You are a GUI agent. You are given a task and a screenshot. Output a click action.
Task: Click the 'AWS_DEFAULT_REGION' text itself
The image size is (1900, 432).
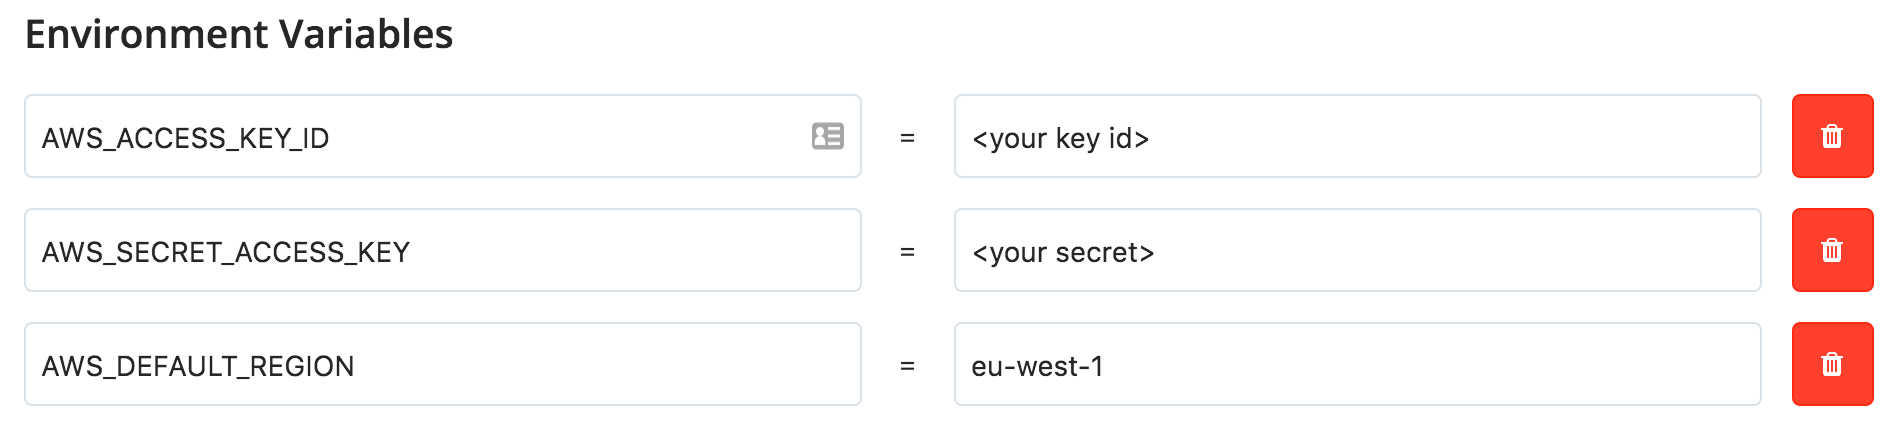198,366
